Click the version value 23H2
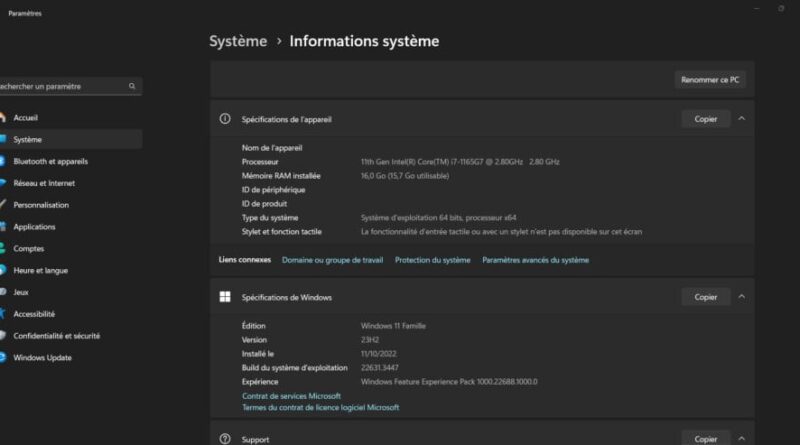Viewport: 800px width, 445px height. tap(370, 340)
